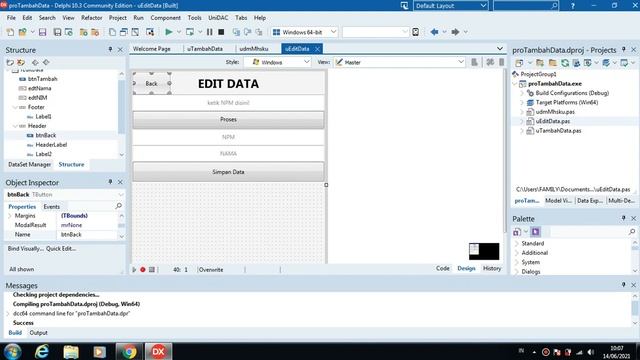Switch to the uTambahData tab
The height and width of the screenshot is (360, 640).
(205, 49)
